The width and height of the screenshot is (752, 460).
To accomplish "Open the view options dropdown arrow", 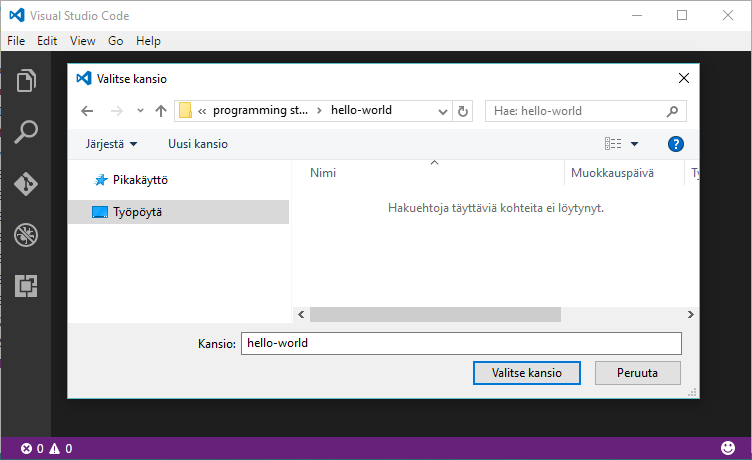I will pos(634,144).
